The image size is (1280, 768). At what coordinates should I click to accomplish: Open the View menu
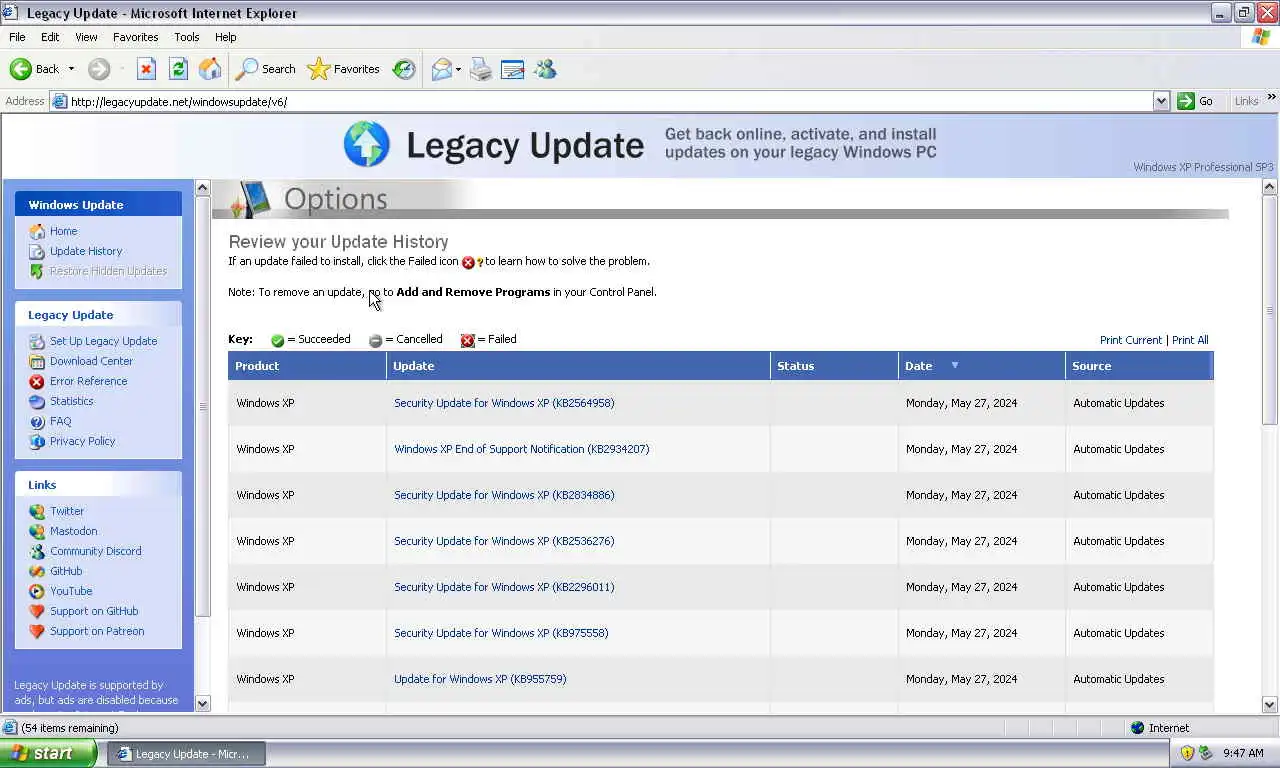86,37
